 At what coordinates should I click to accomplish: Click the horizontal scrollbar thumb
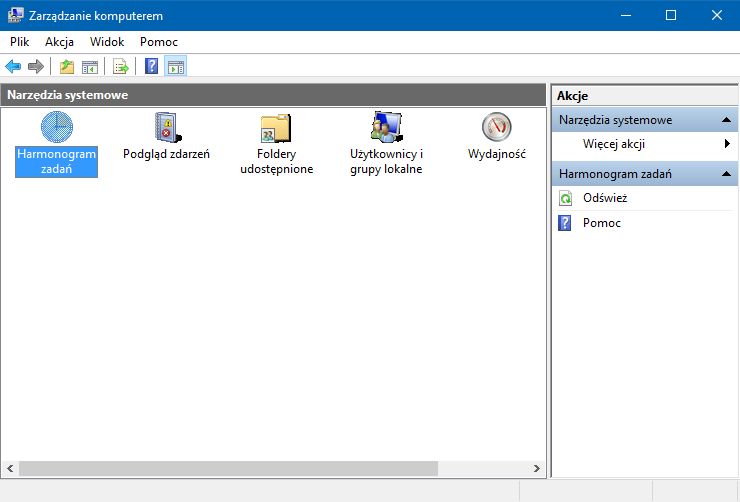[x=228, y=469]
